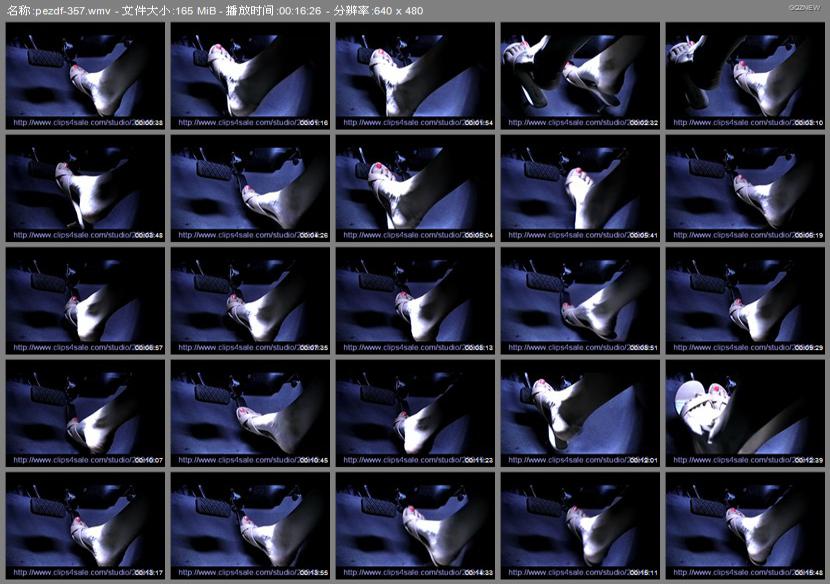Click the watermark logo in top-right corner
This screenshot has width=830, height=584.
803,7
